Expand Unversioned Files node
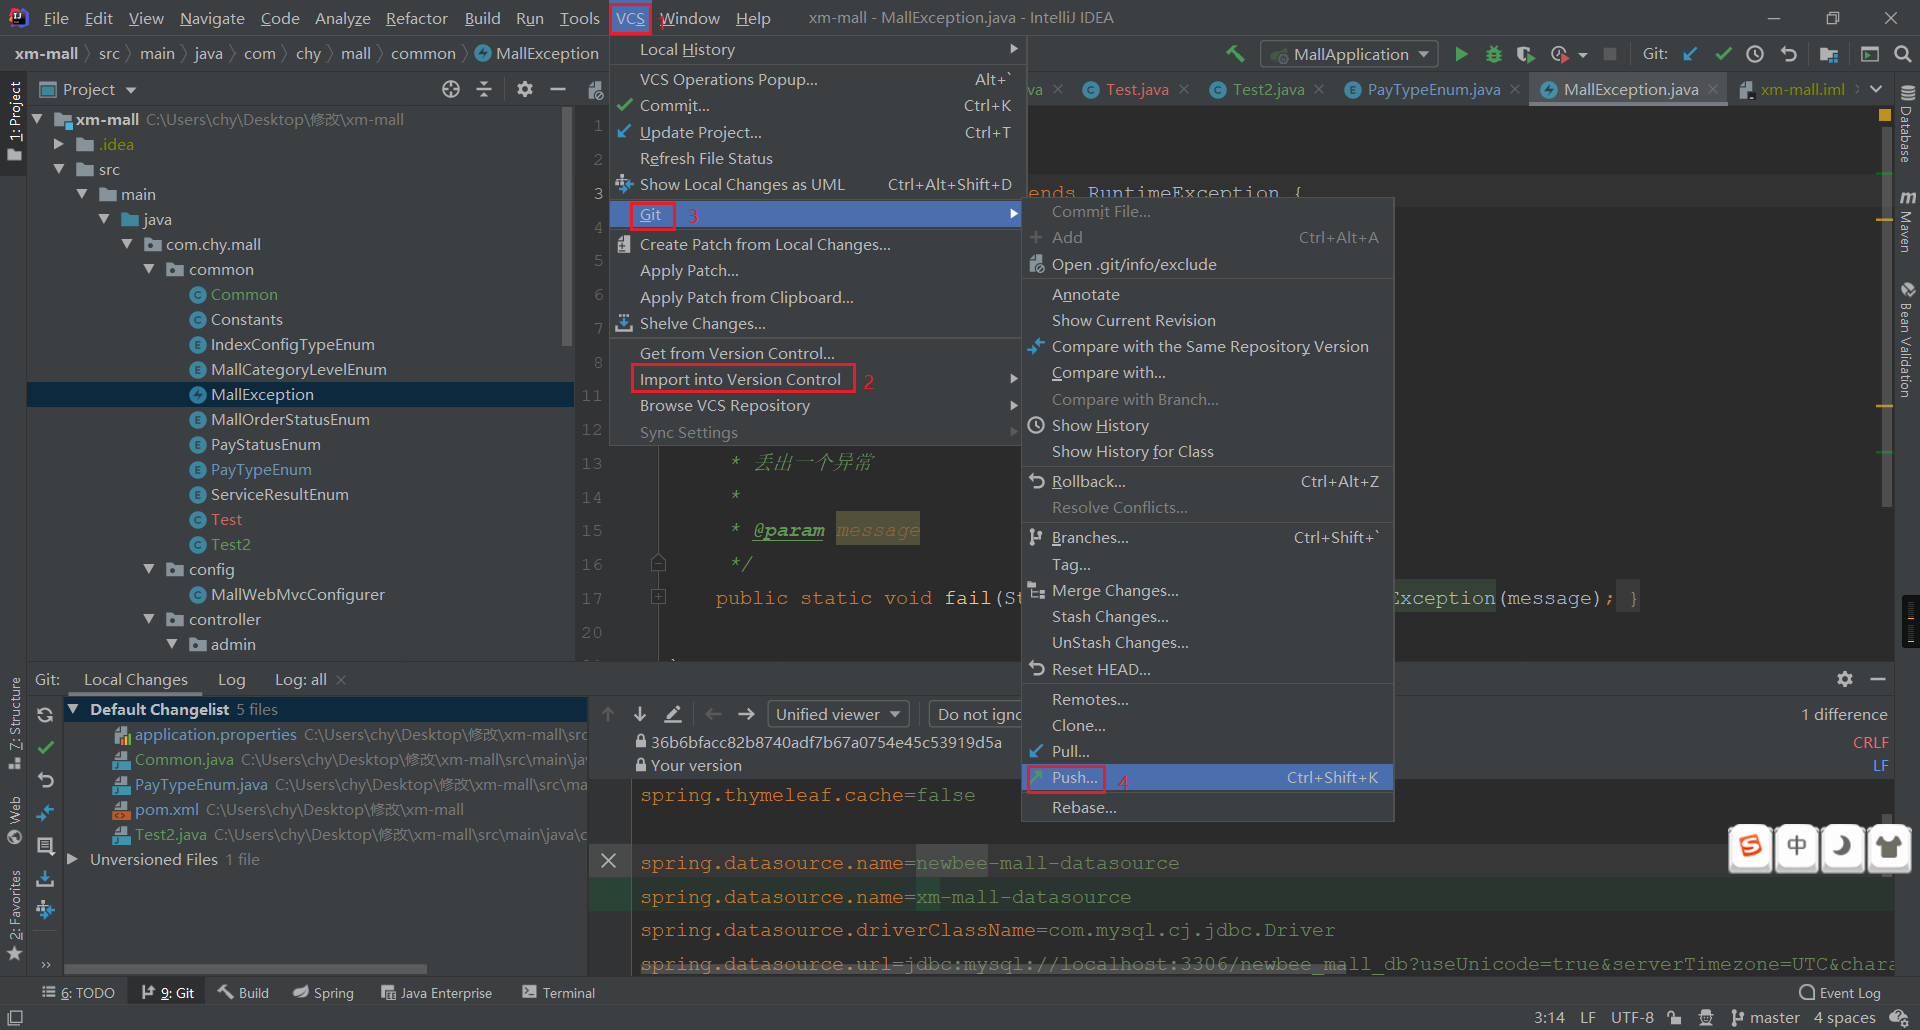This screenshot has width=1920, height=1030. 73,859
